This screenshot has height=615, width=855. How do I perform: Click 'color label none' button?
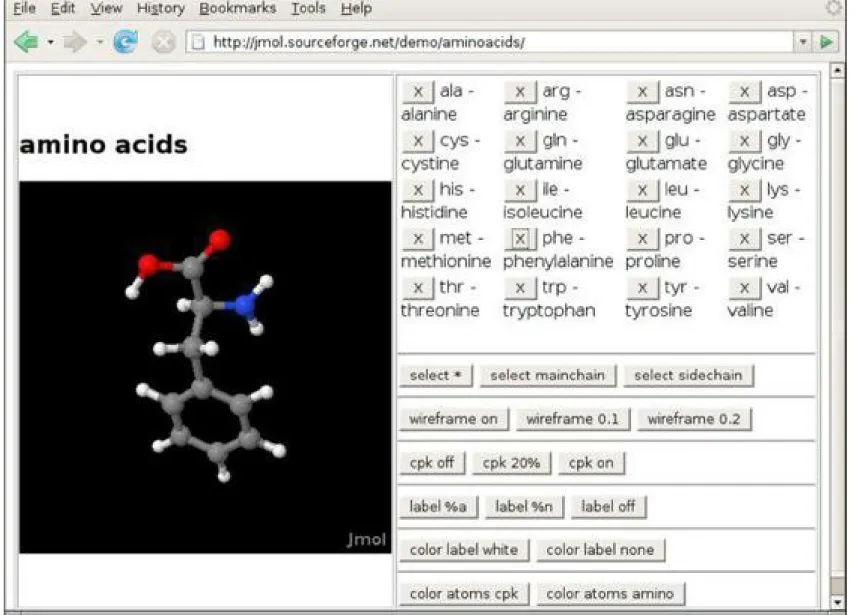tap(600, 550)
